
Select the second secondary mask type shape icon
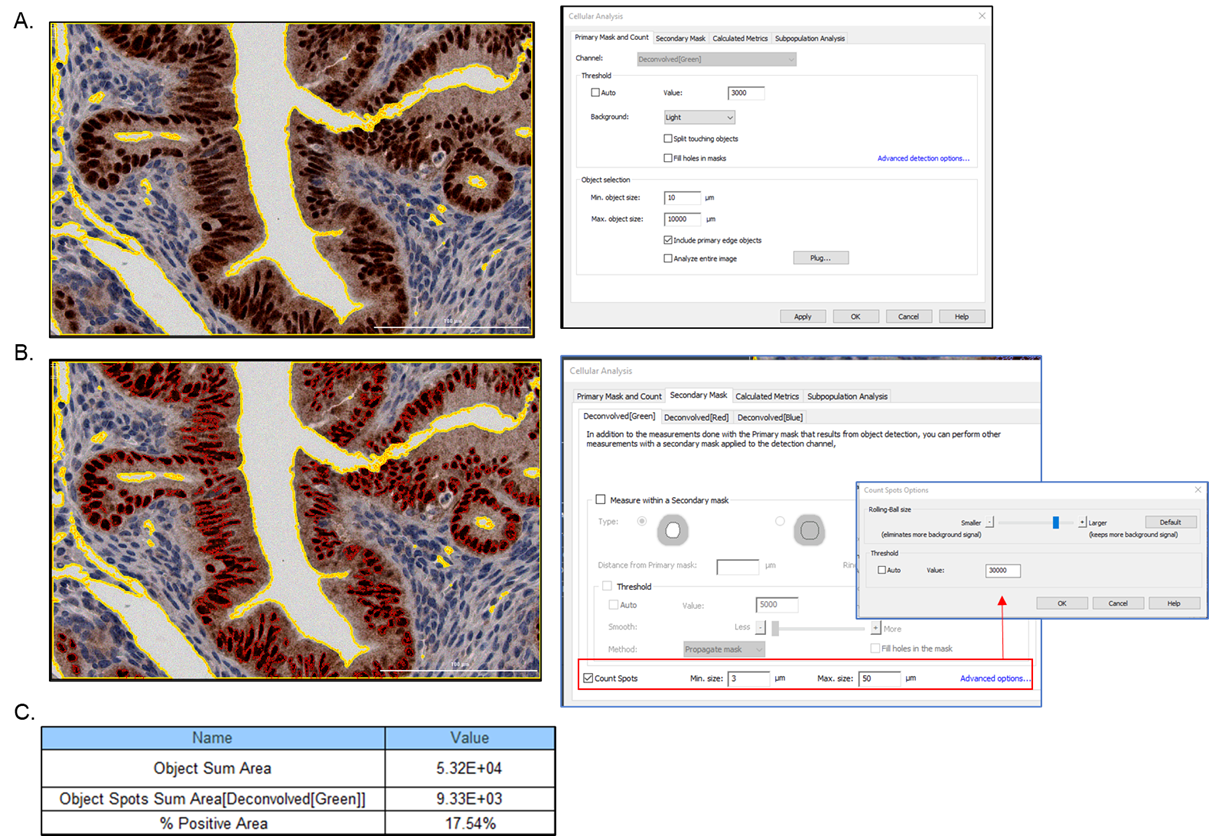(x=810, y=530)
